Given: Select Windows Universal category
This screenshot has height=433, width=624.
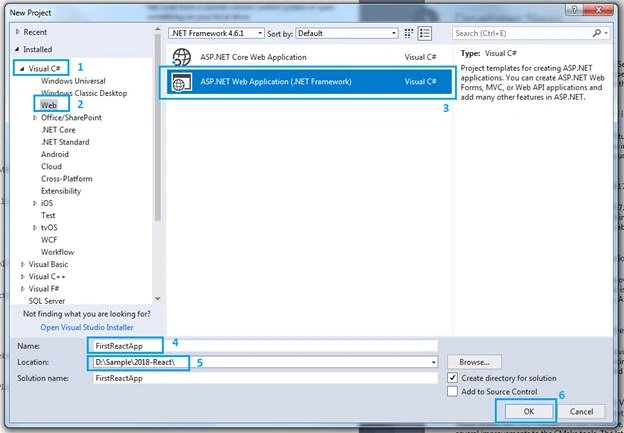Looking at the screenshot, I should pos(73,81).
